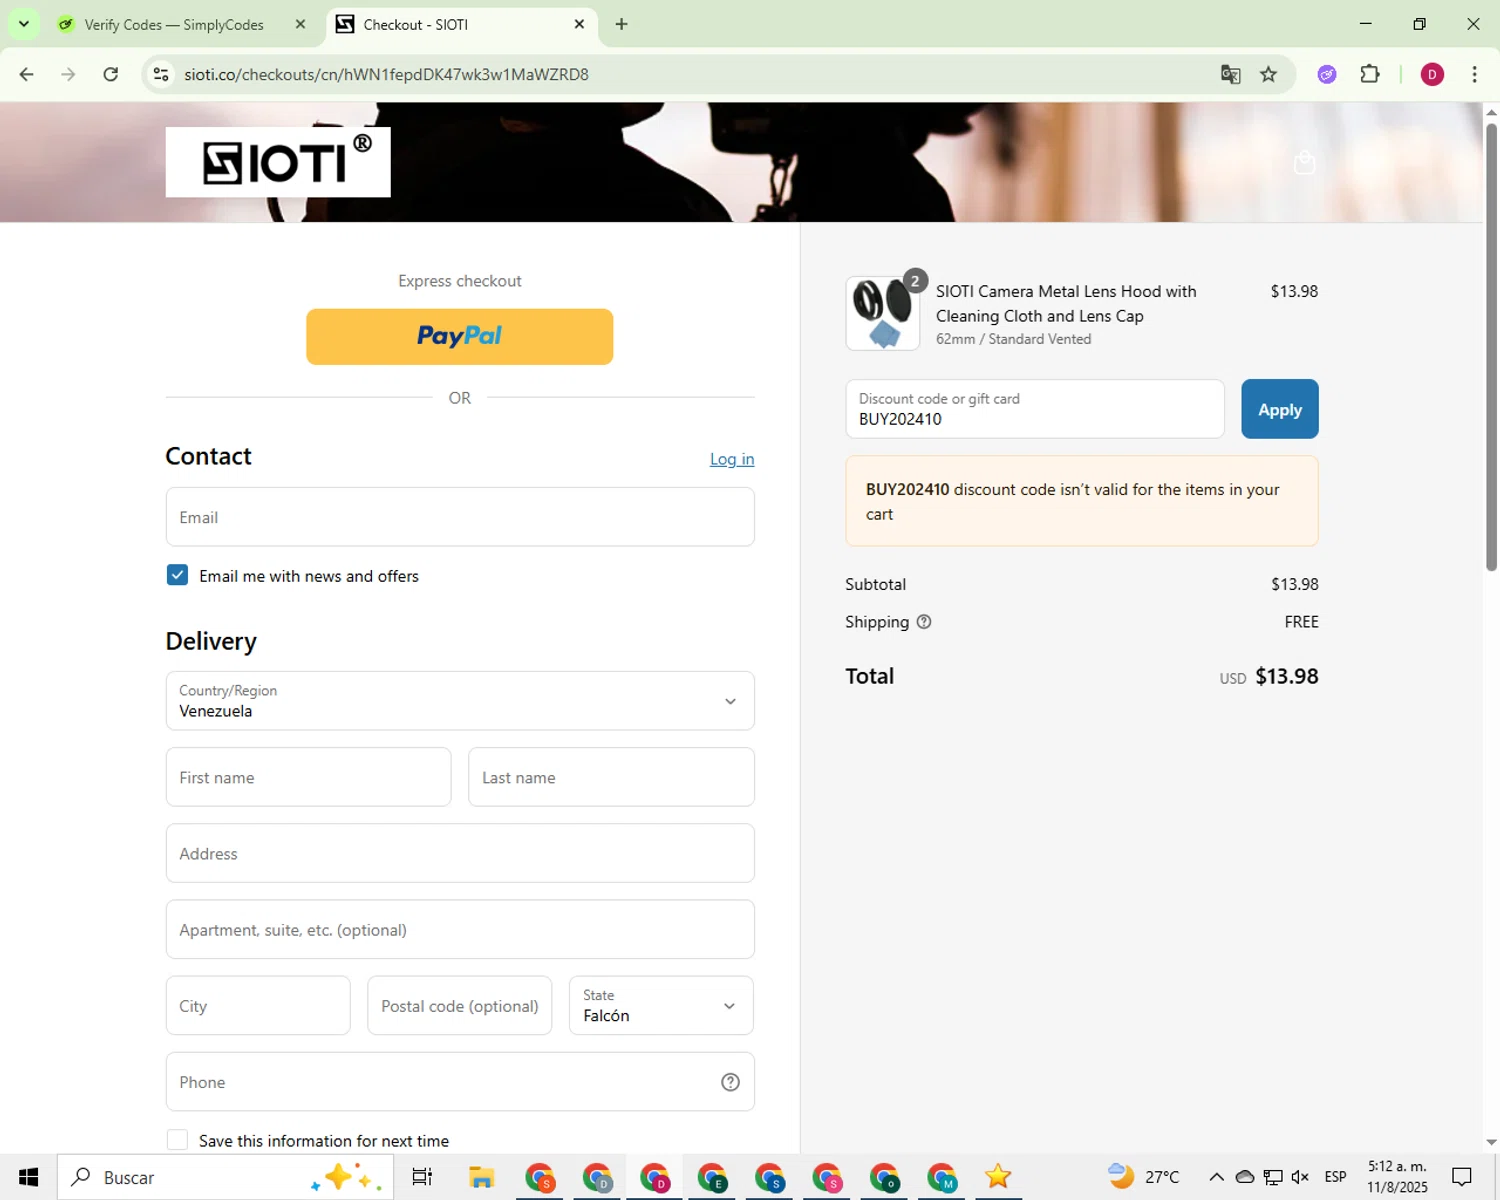Pay with PayPal express checkout
Screen dimensions: 1500x1200
point(460,336)
